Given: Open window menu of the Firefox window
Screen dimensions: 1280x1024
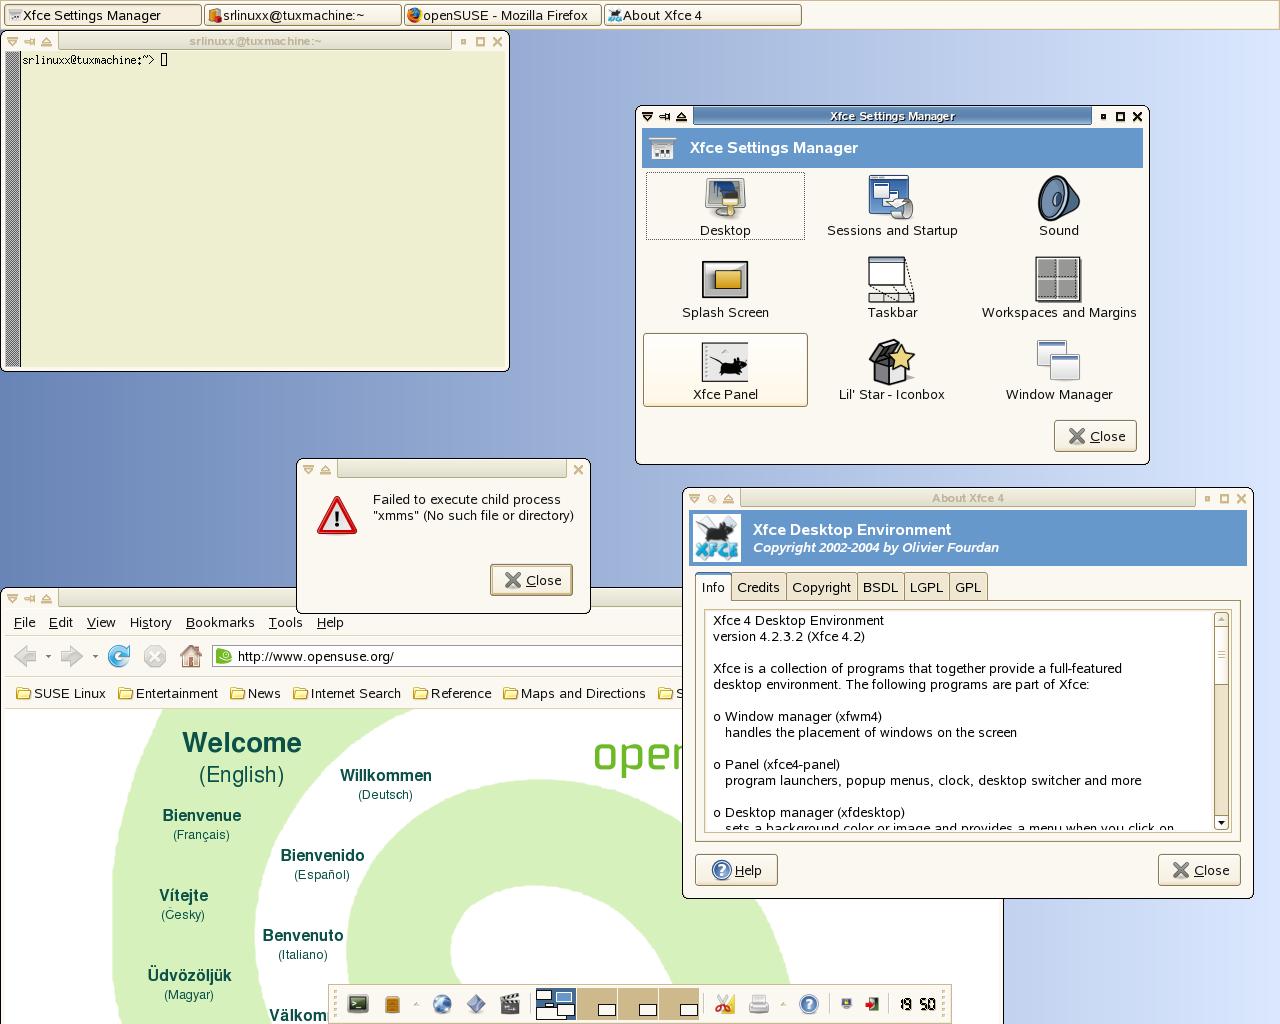Looking at the screenshot, I should click(x=12, y=598).
